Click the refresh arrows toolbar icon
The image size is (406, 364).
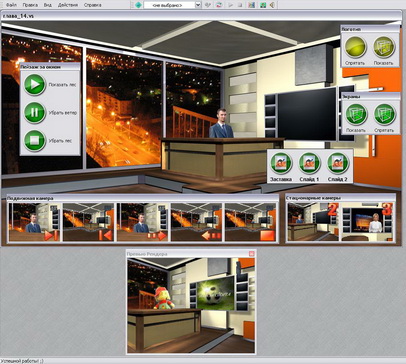219,5
